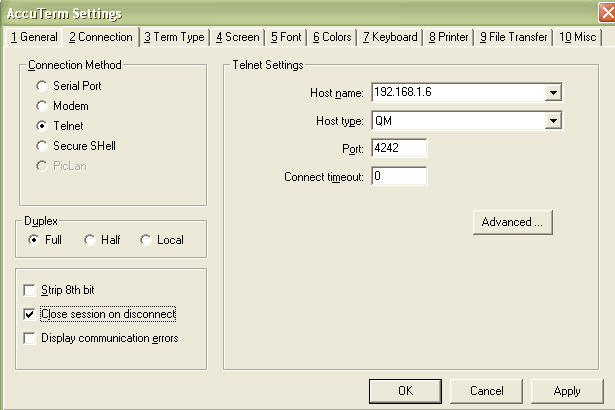The width and height of the screenshot is (615, 410).
Task: Uncheck Close session on disconnect
Action: point(29,314)
